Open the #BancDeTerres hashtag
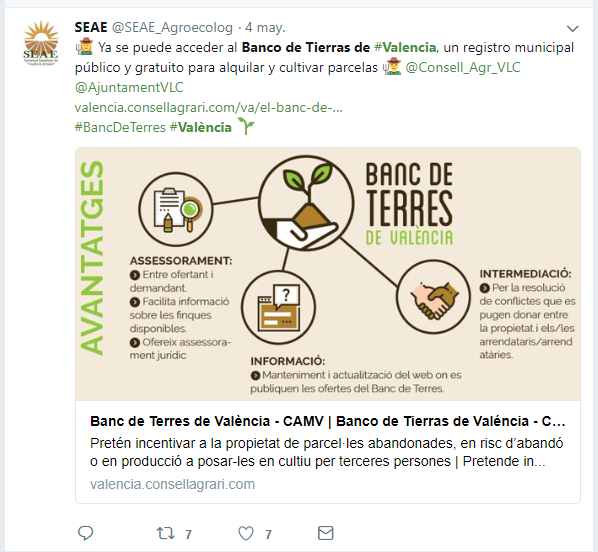Screen dimensions: 598x552 pos(120,127)
